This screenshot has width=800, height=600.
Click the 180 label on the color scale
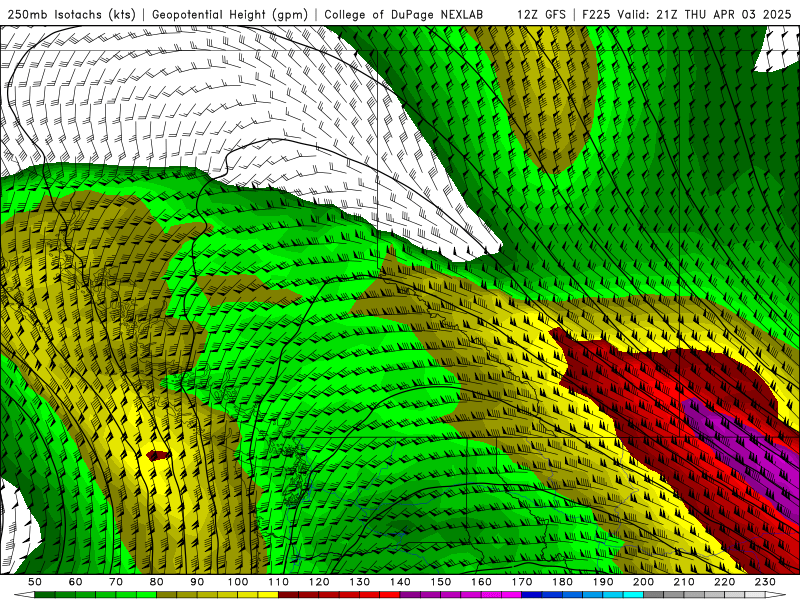pyautogui.click(x=563, y=582)
